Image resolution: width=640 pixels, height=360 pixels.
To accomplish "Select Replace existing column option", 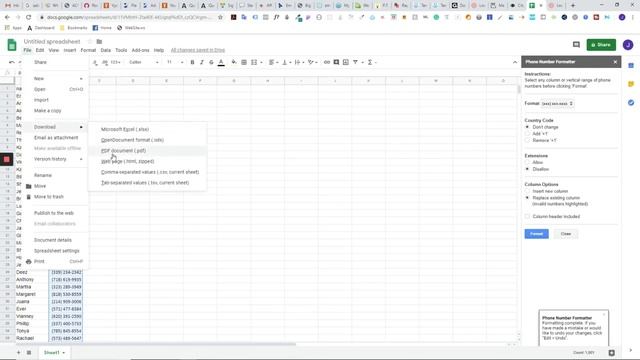I will tap(527, 198).
